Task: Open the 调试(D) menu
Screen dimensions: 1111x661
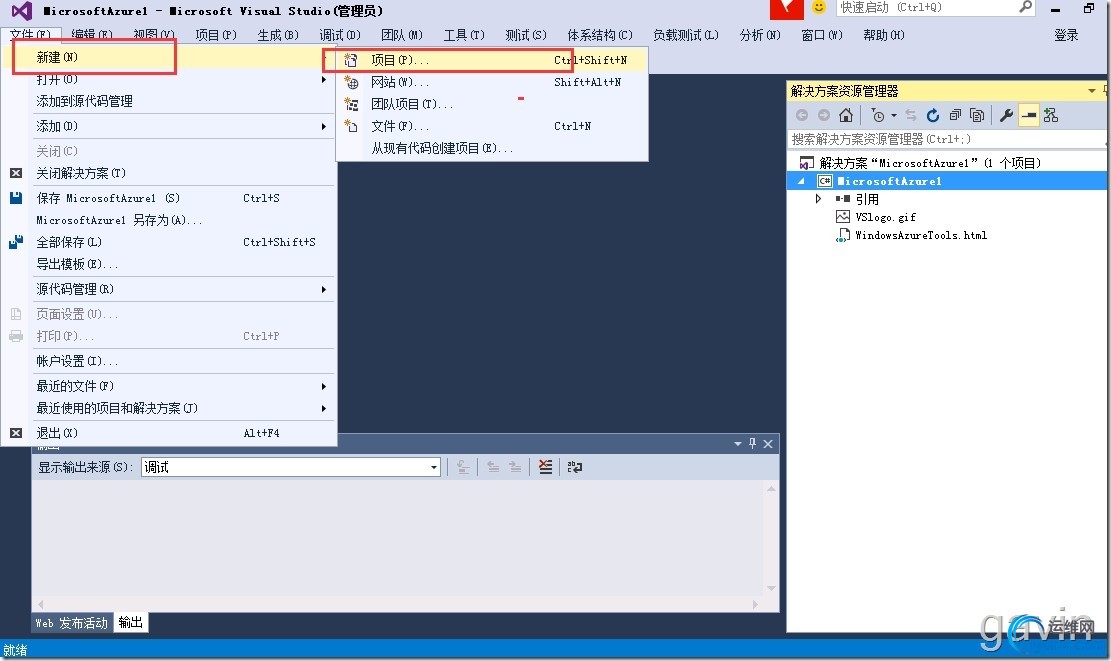Action: (x=340, y=35)
